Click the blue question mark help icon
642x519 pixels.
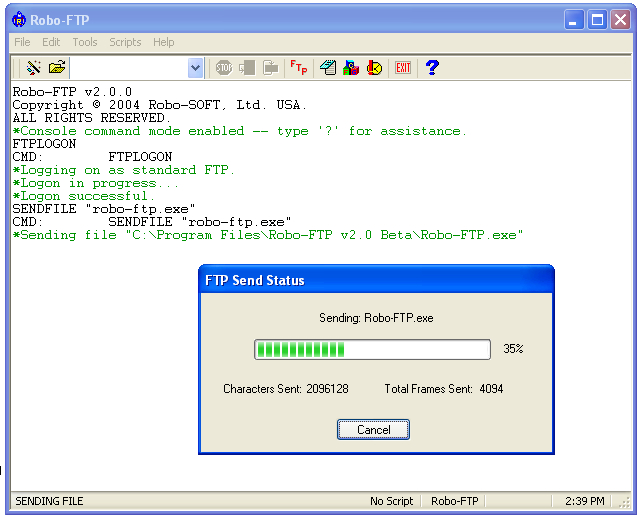pos(432,68)
